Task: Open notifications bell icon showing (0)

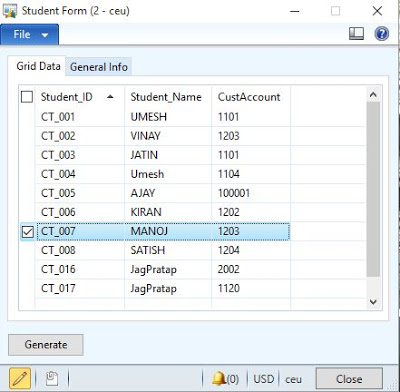Action: pos(225,379)
